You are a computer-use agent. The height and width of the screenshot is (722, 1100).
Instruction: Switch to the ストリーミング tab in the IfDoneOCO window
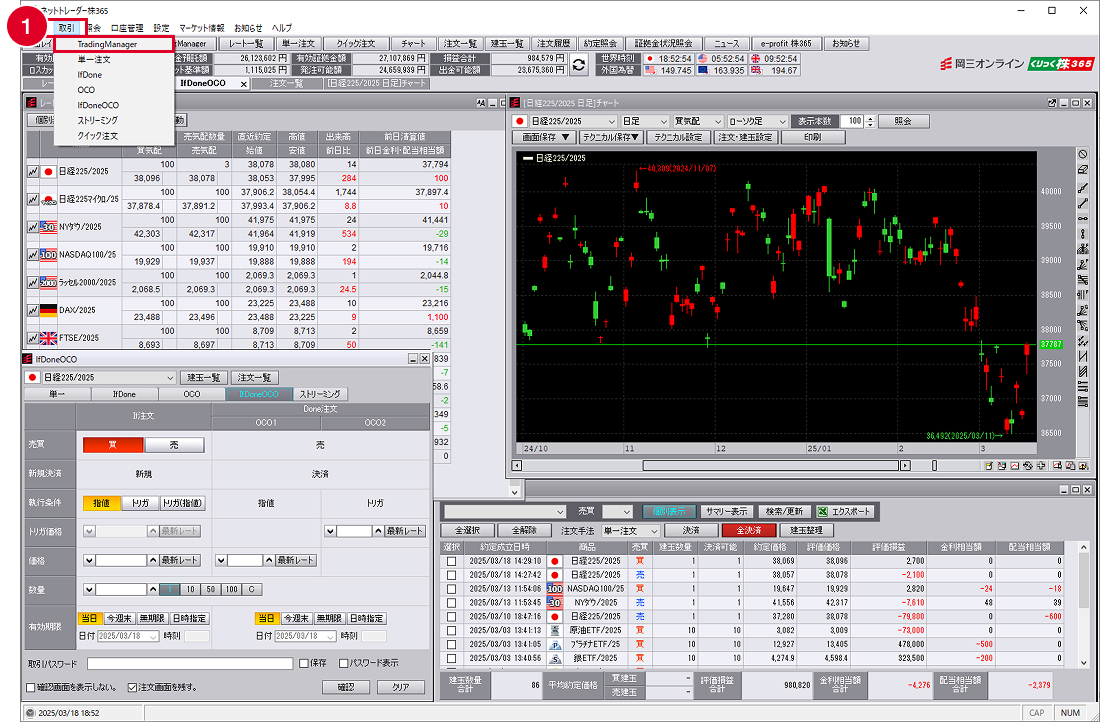(319, 394)
